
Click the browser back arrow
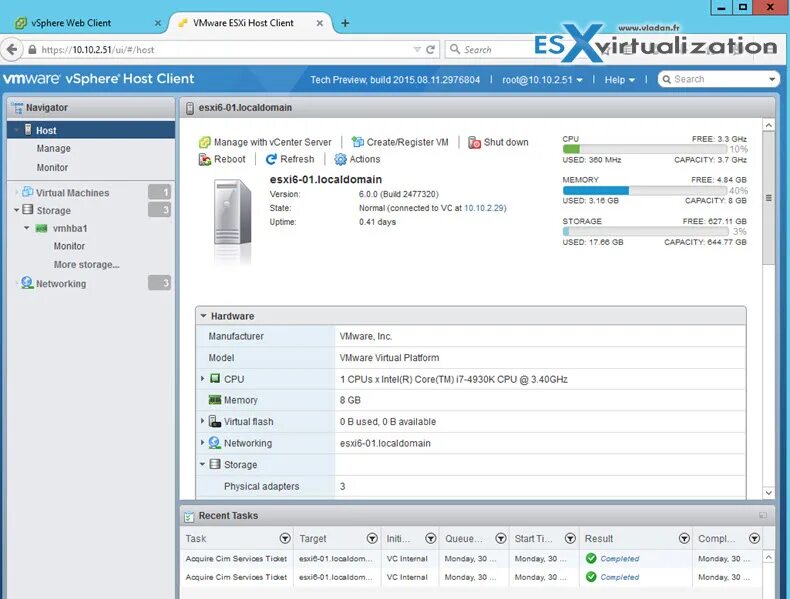[12, 49]
